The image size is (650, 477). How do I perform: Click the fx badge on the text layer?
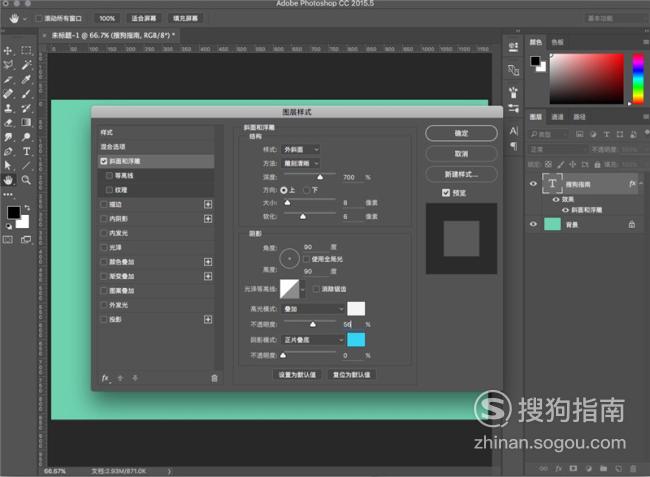coord(632,184)
